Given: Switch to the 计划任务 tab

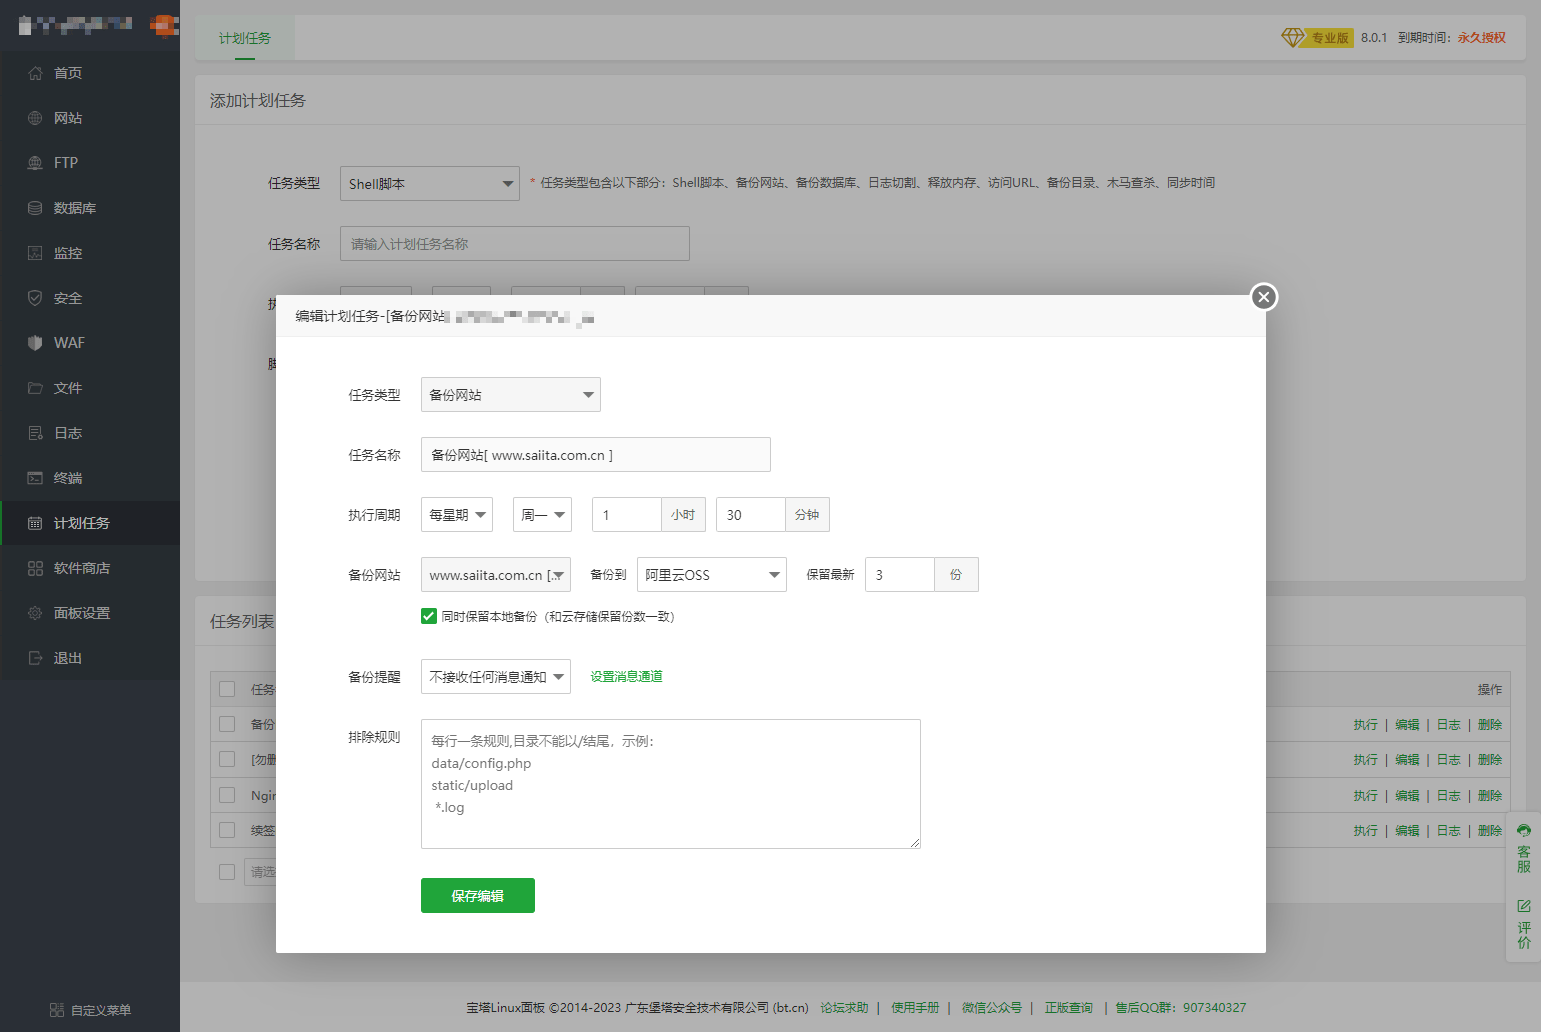Looking at the screenshot, I should click(x=245, y=38).
